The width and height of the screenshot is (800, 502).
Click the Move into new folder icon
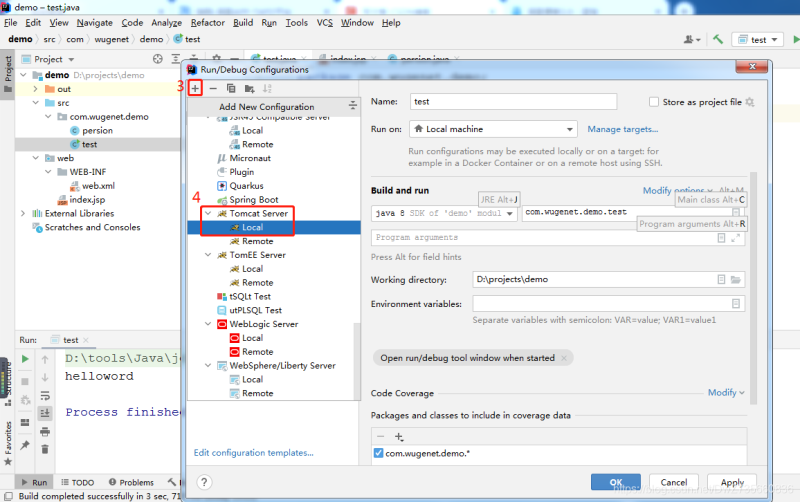tap(249, 89)
